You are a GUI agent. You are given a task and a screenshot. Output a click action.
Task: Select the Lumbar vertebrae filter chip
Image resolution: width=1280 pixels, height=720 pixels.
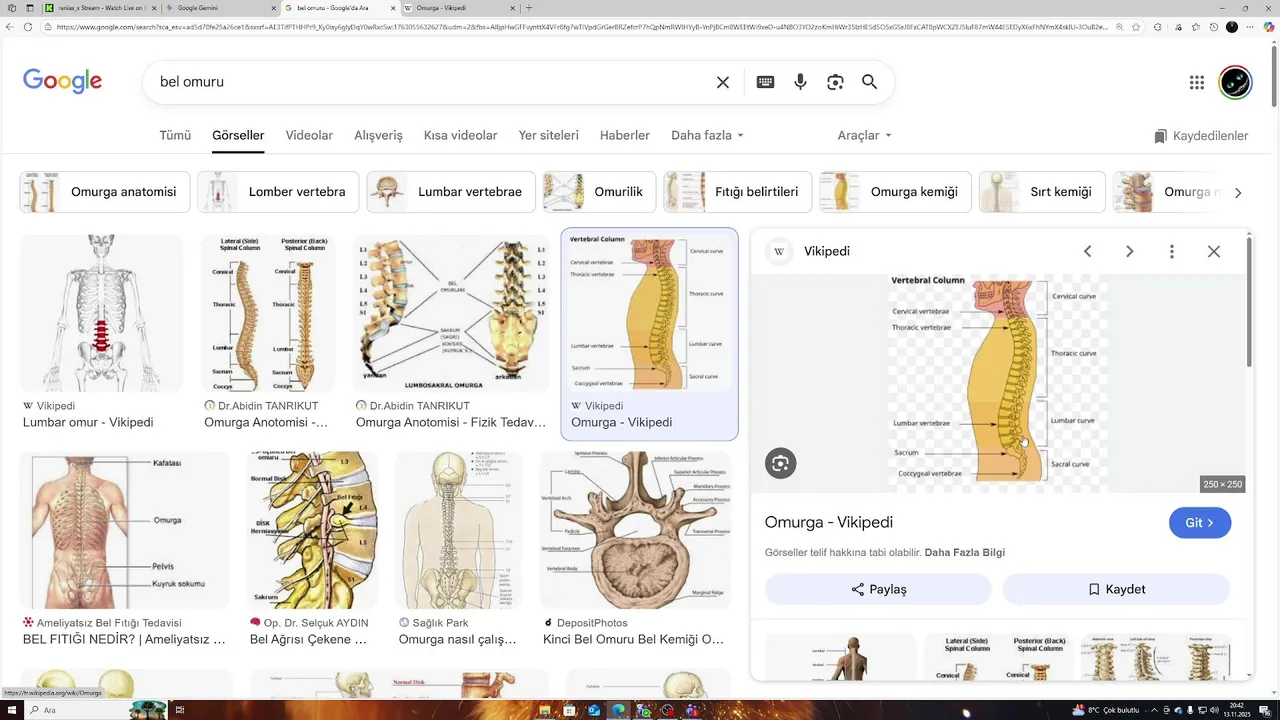451,192
